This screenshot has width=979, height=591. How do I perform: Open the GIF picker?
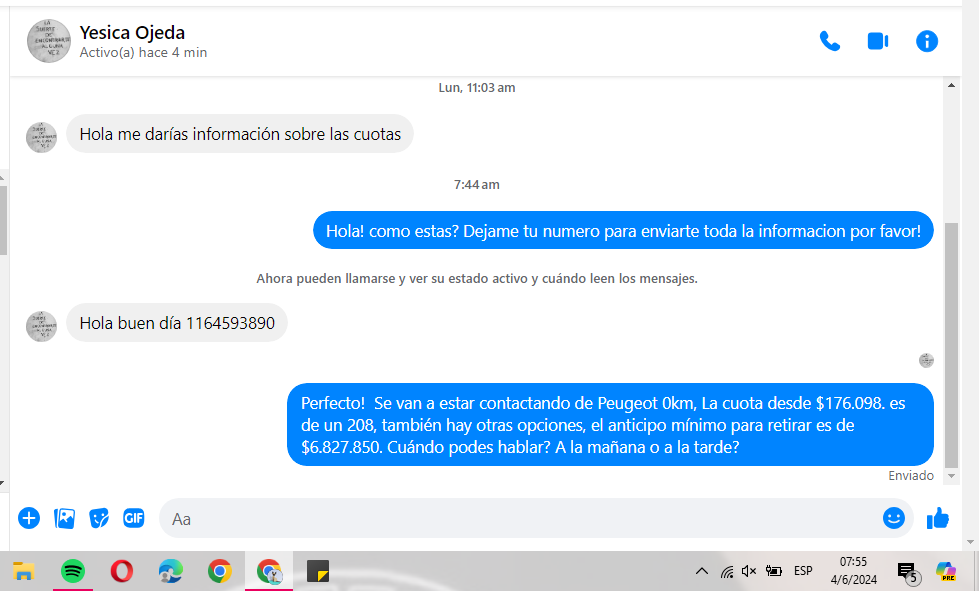click(x=133, y=518)
